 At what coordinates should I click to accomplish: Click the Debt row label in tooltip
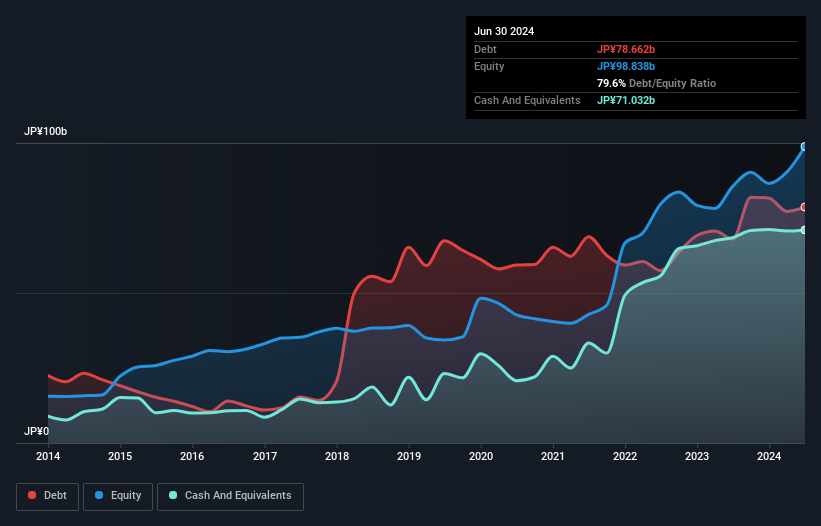(x=485, y=49)
